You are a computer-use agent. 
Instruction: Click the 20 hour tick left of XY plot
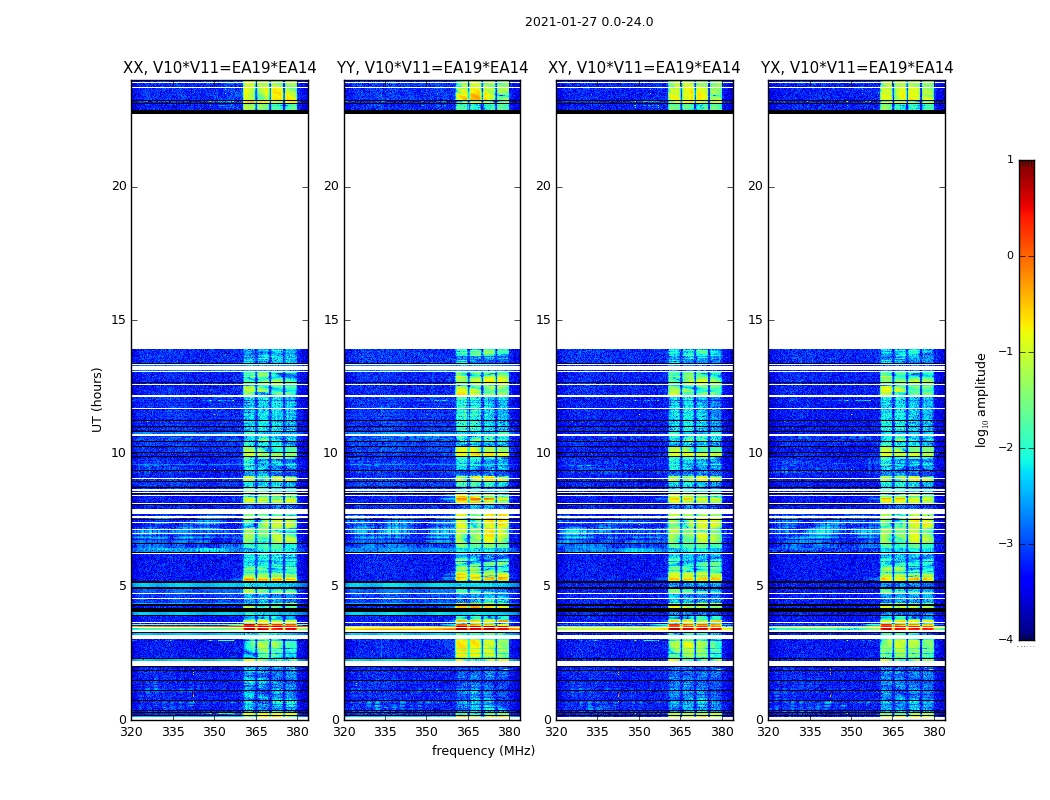tap(543, 186)
